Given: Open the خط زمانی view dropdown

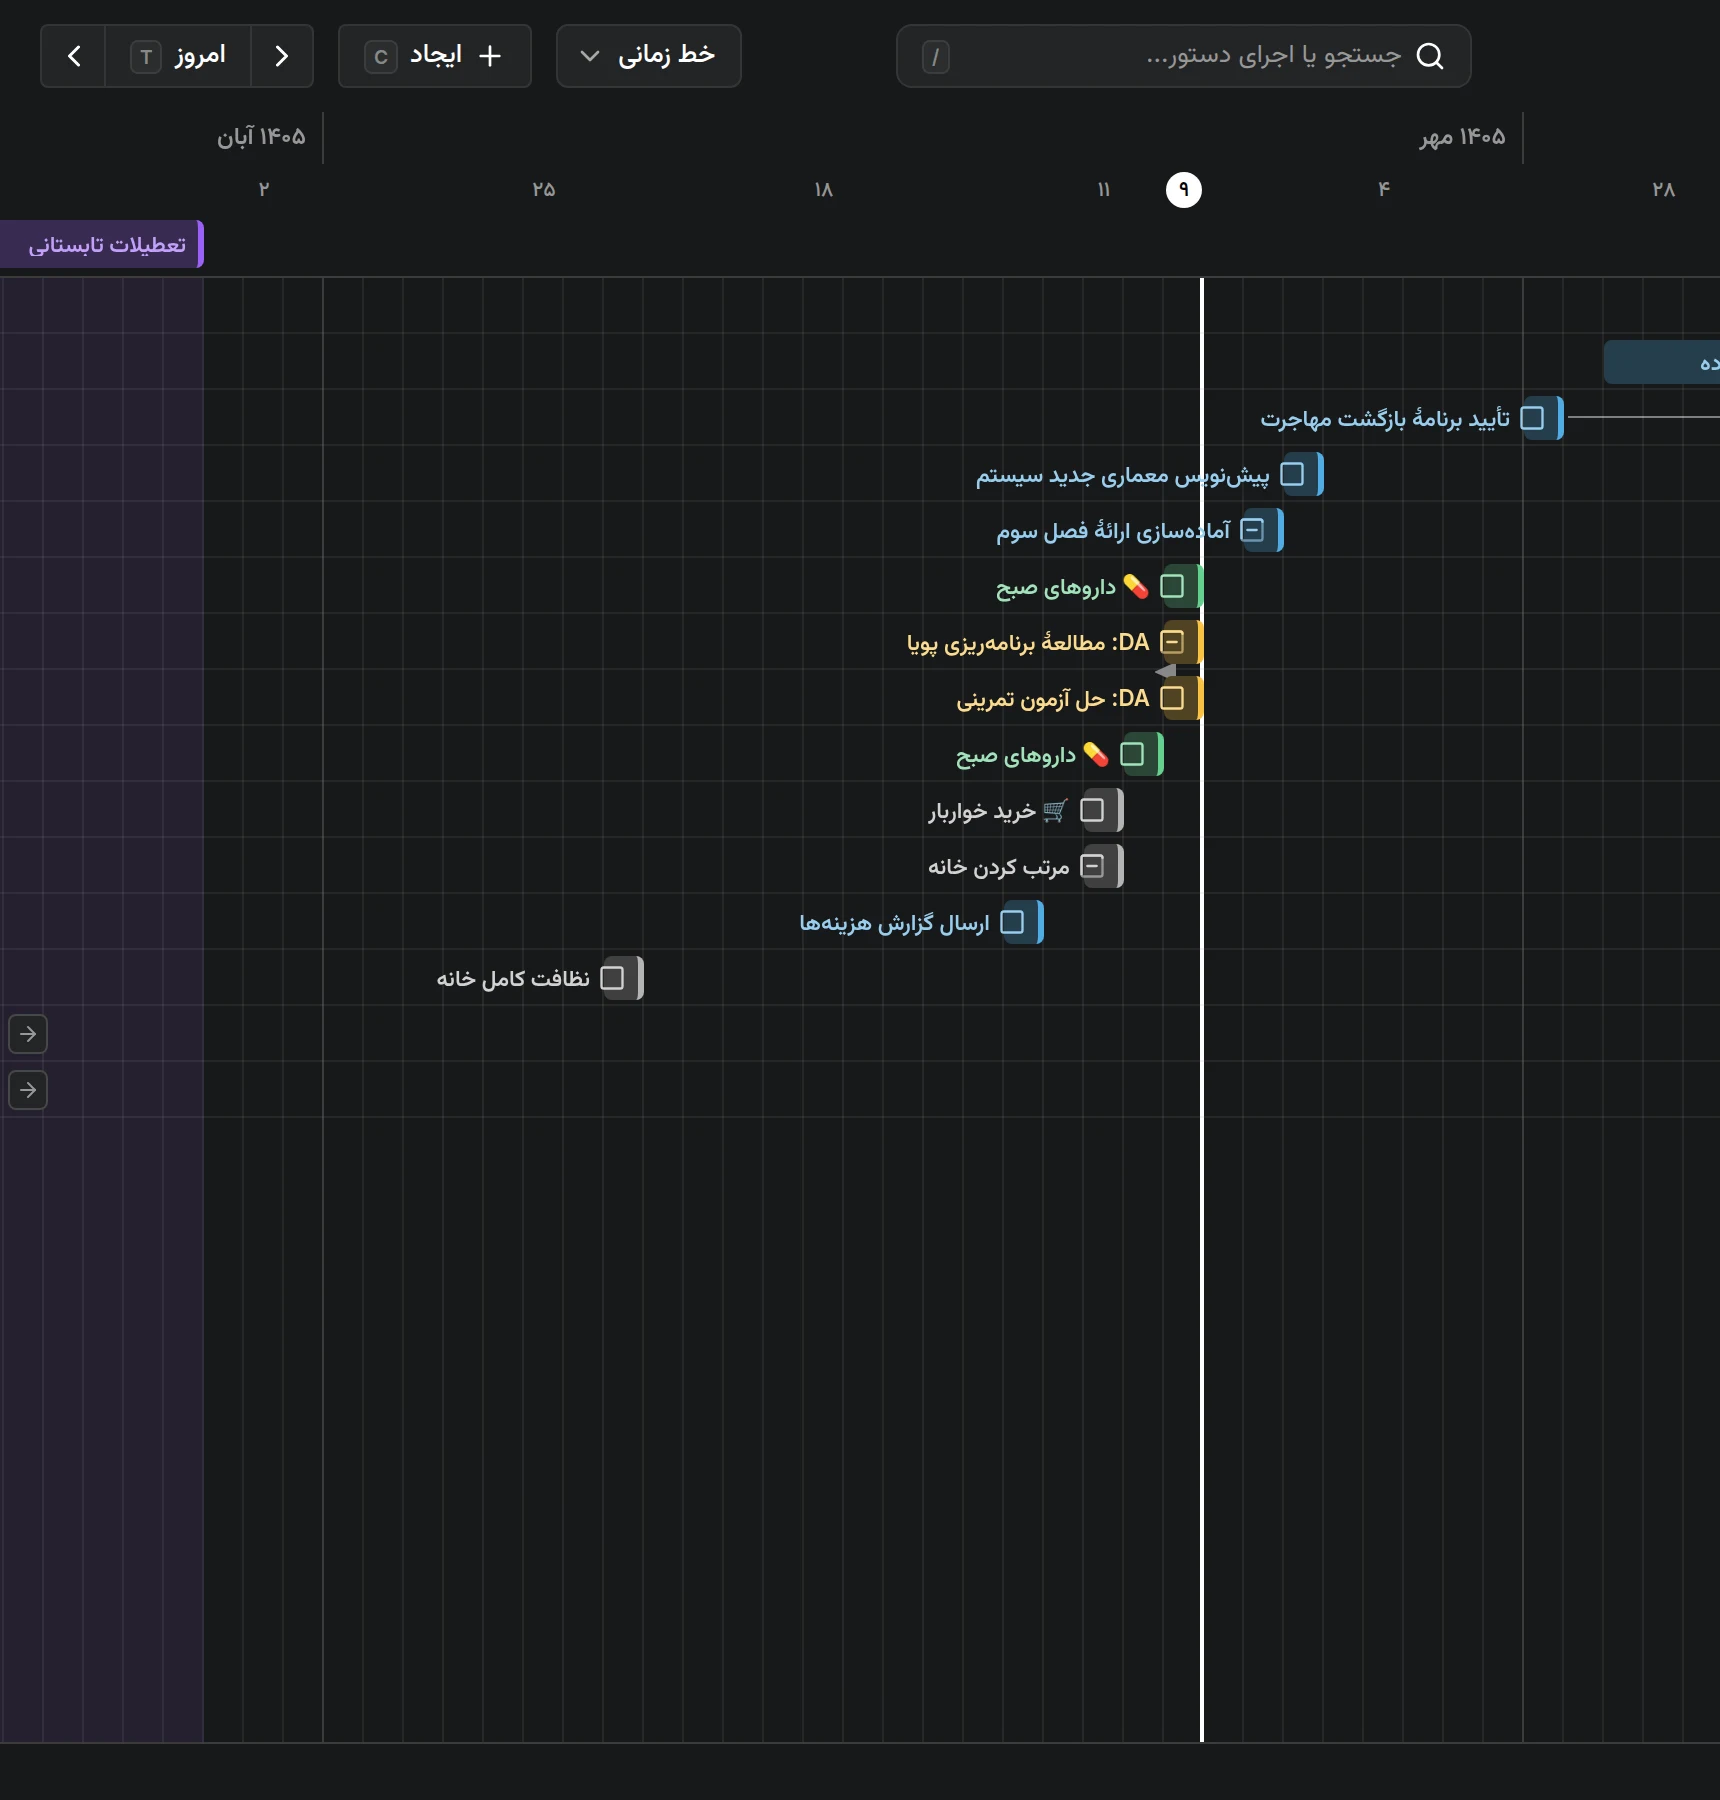Looking at the screenshot, I should (649, 56).
